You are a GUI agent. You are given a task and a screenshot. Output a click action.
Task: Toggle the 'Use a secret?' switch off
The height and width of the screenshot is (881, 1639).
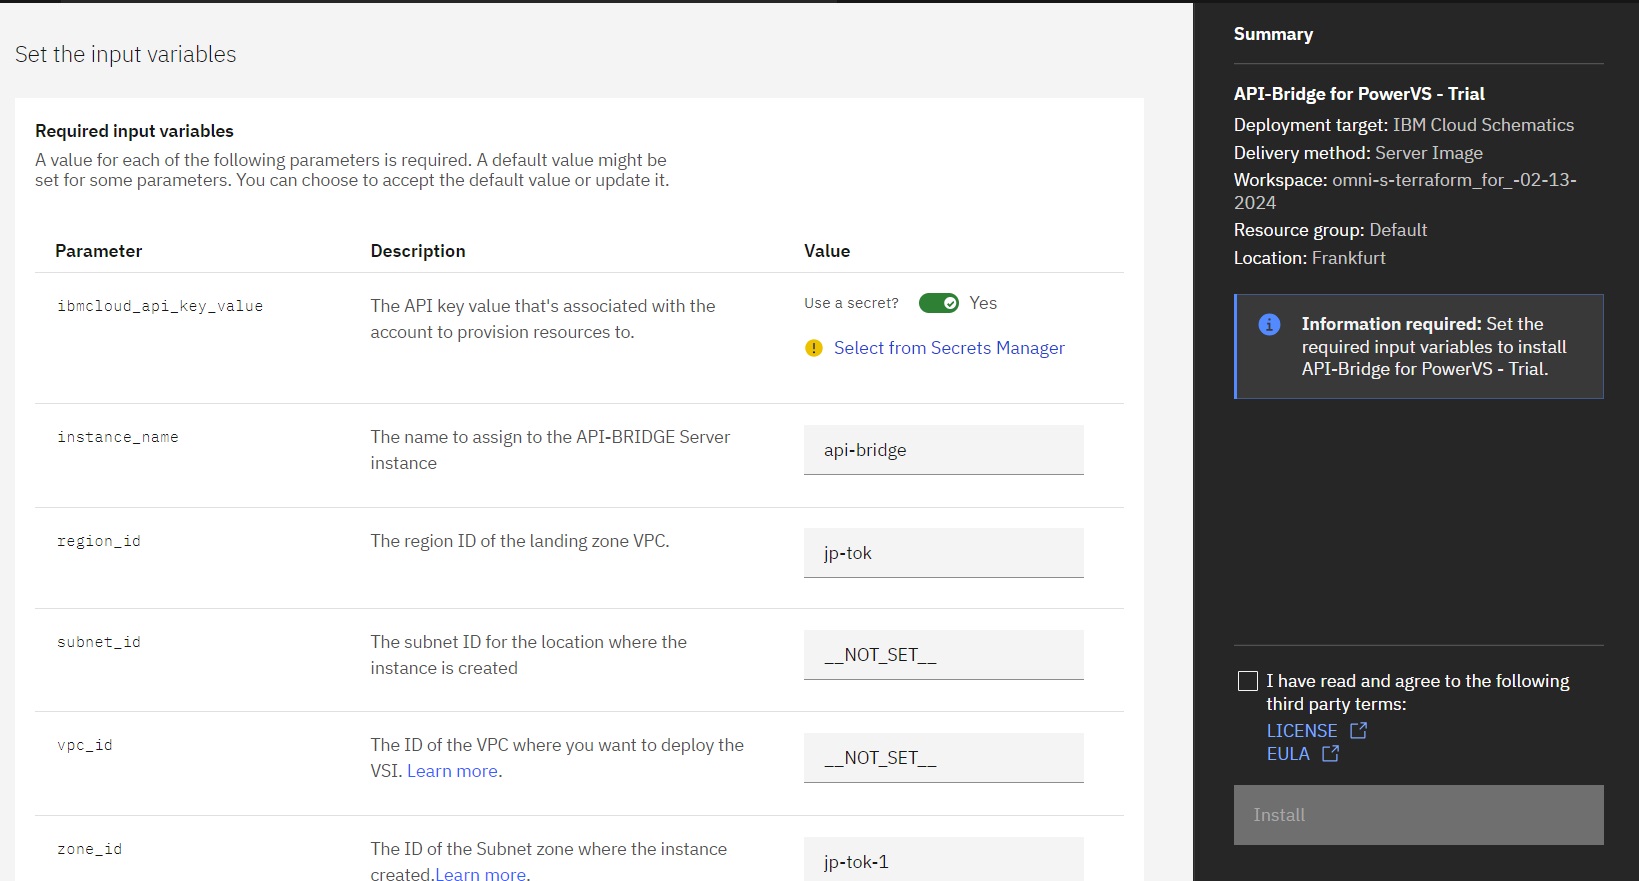939,303
